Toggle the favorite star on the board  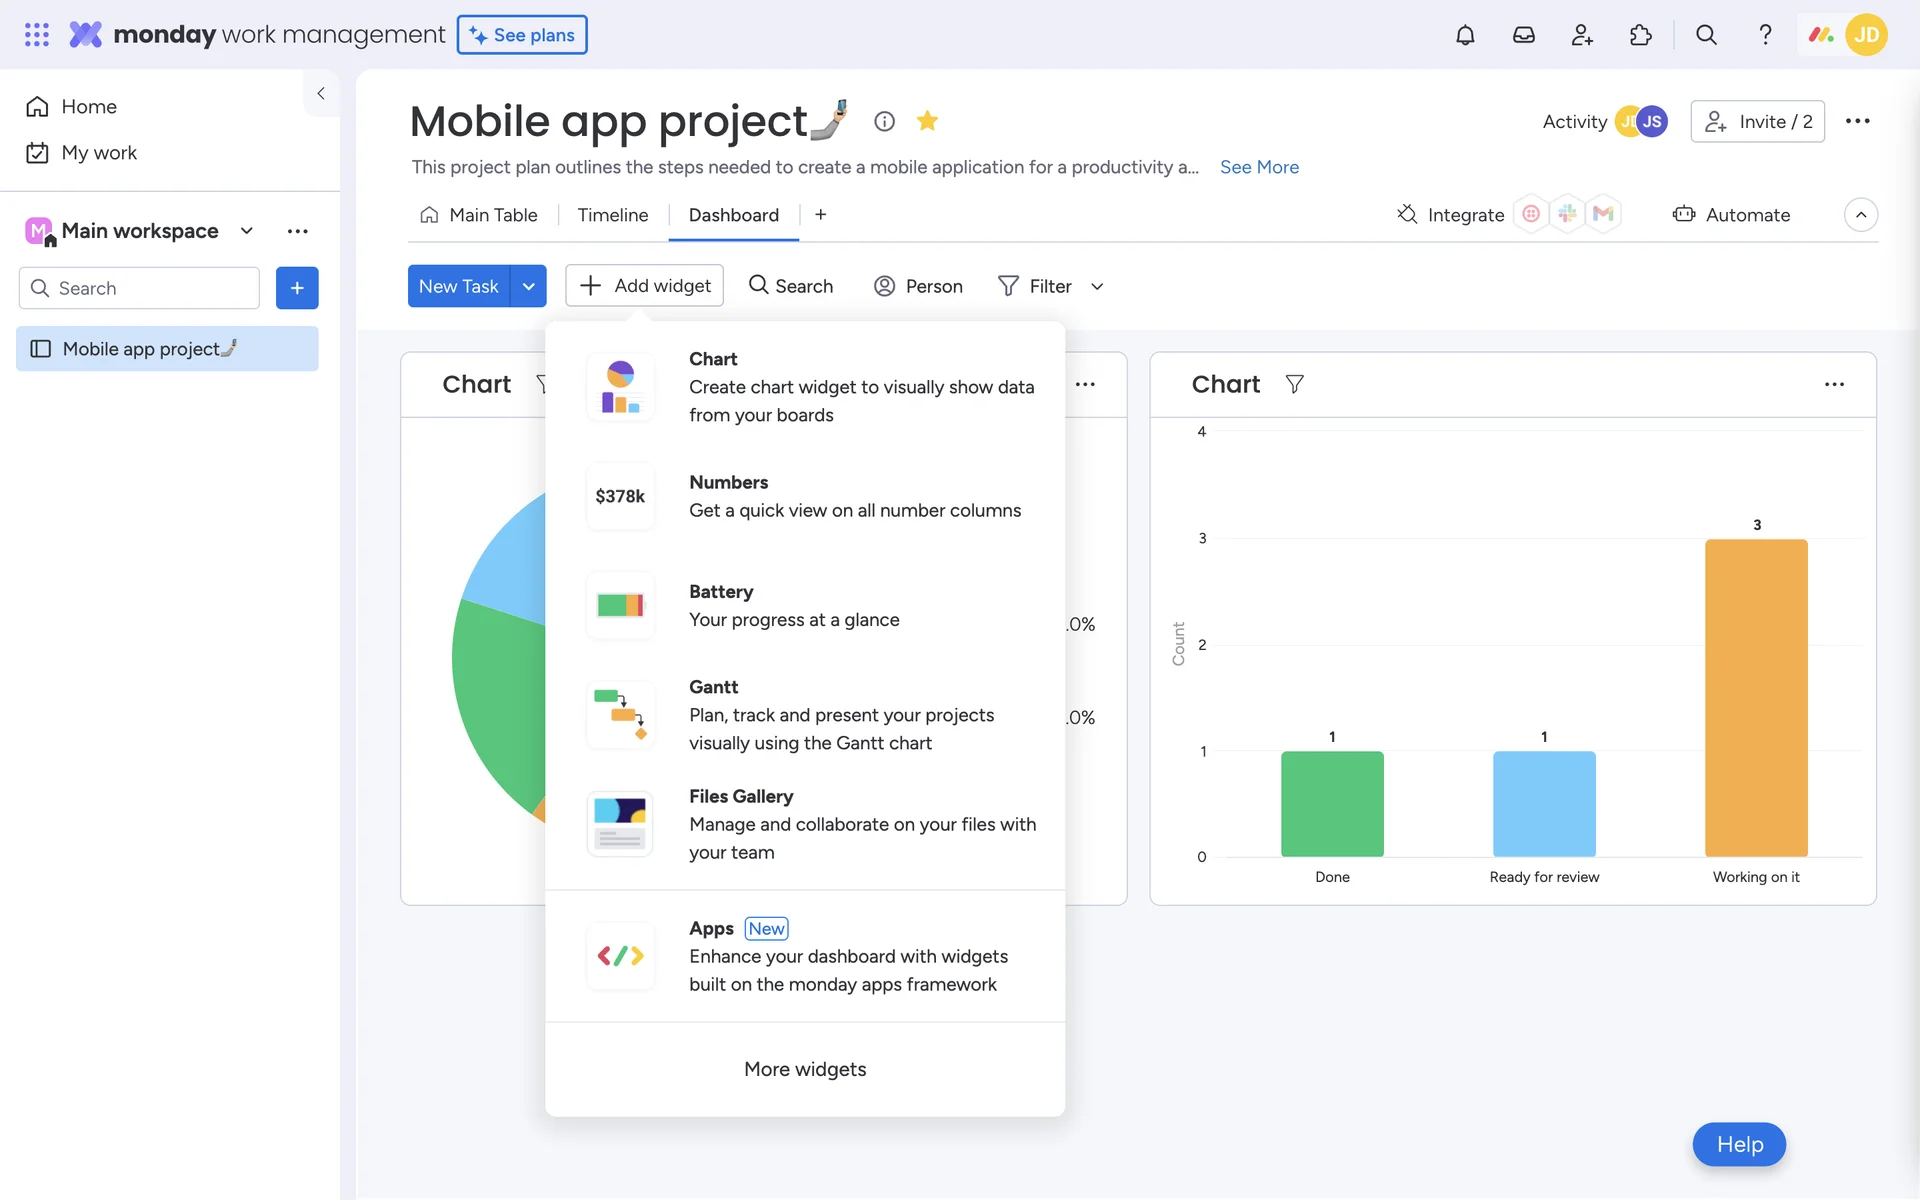[x=927, y=121]
